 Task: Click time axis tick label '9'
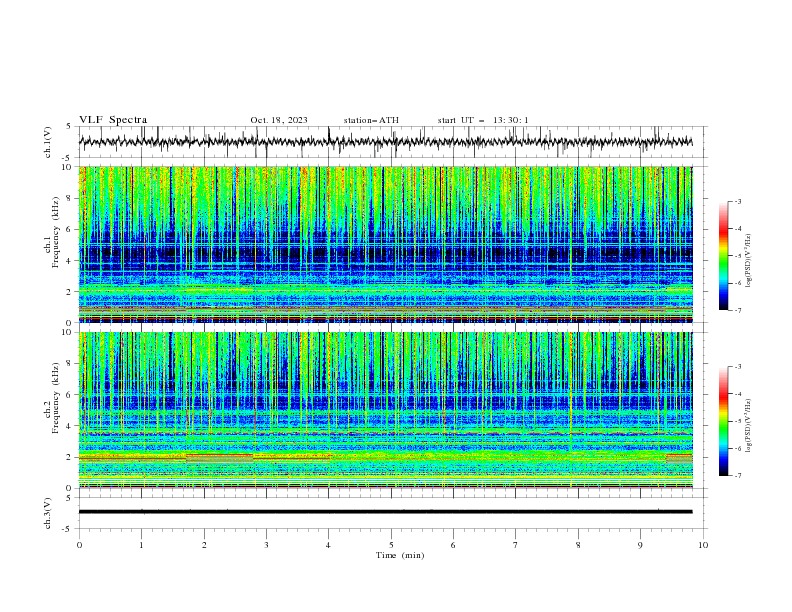pyautogui.click(x=640, y=545)
